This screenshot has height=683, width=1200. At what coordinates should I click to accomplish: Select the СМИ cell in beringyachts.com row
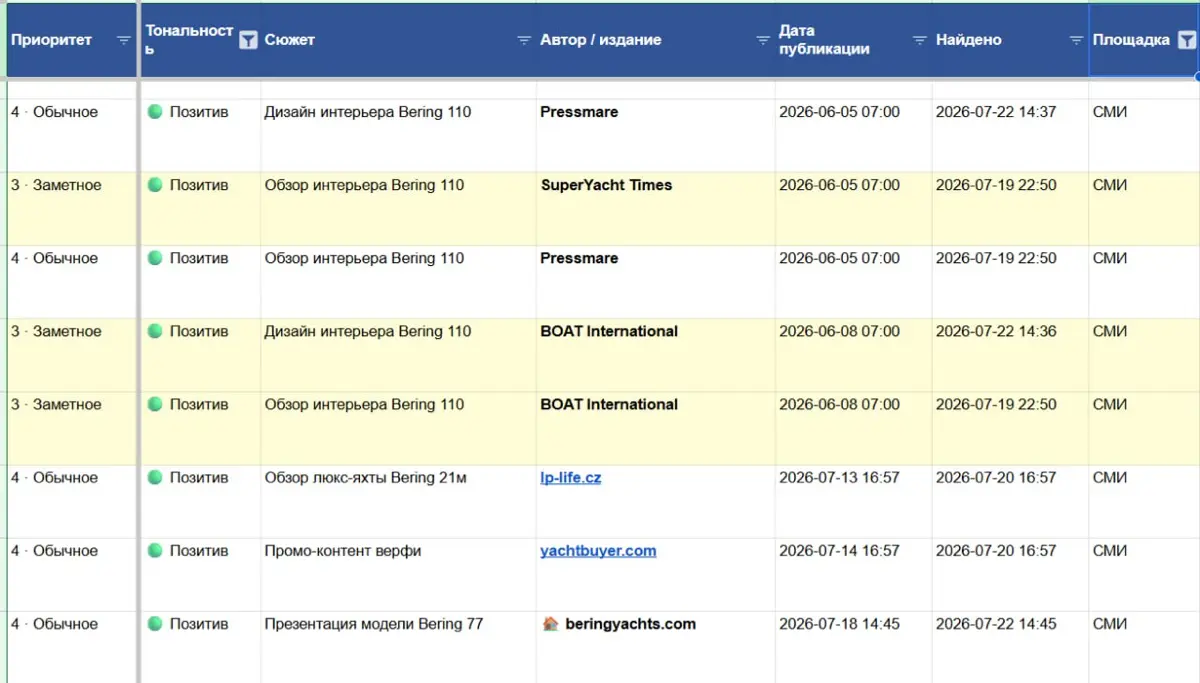click(1144, 647)
